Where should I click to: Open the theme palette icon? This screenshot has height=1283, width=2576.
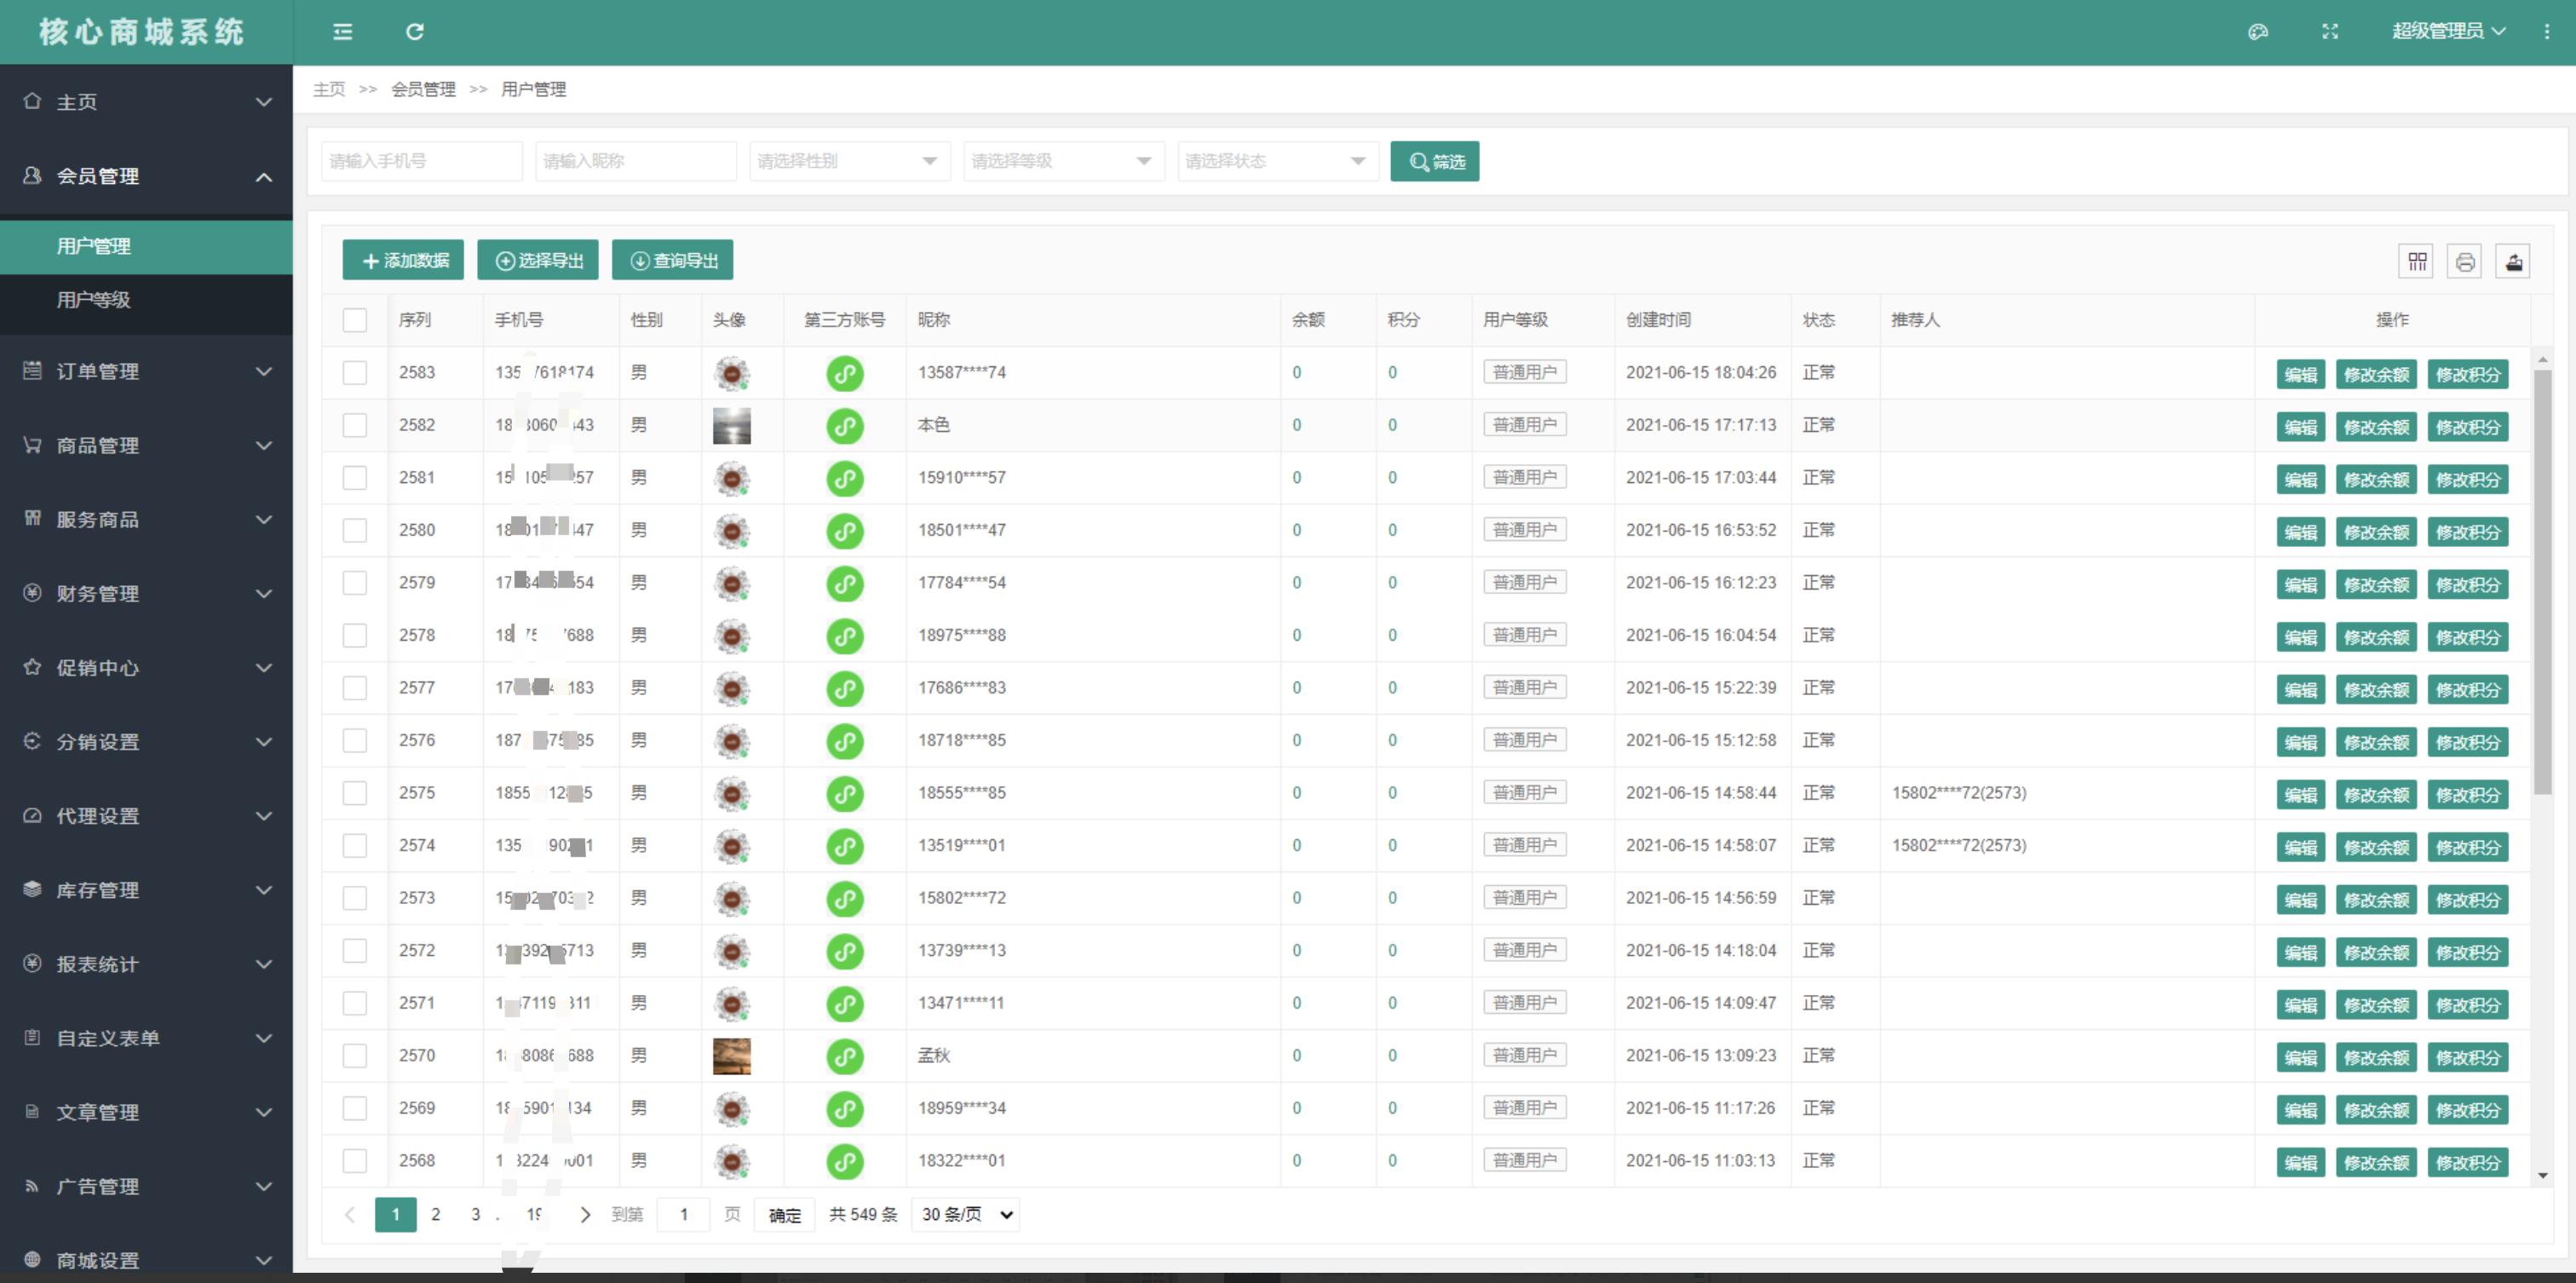pos(2257,32)
